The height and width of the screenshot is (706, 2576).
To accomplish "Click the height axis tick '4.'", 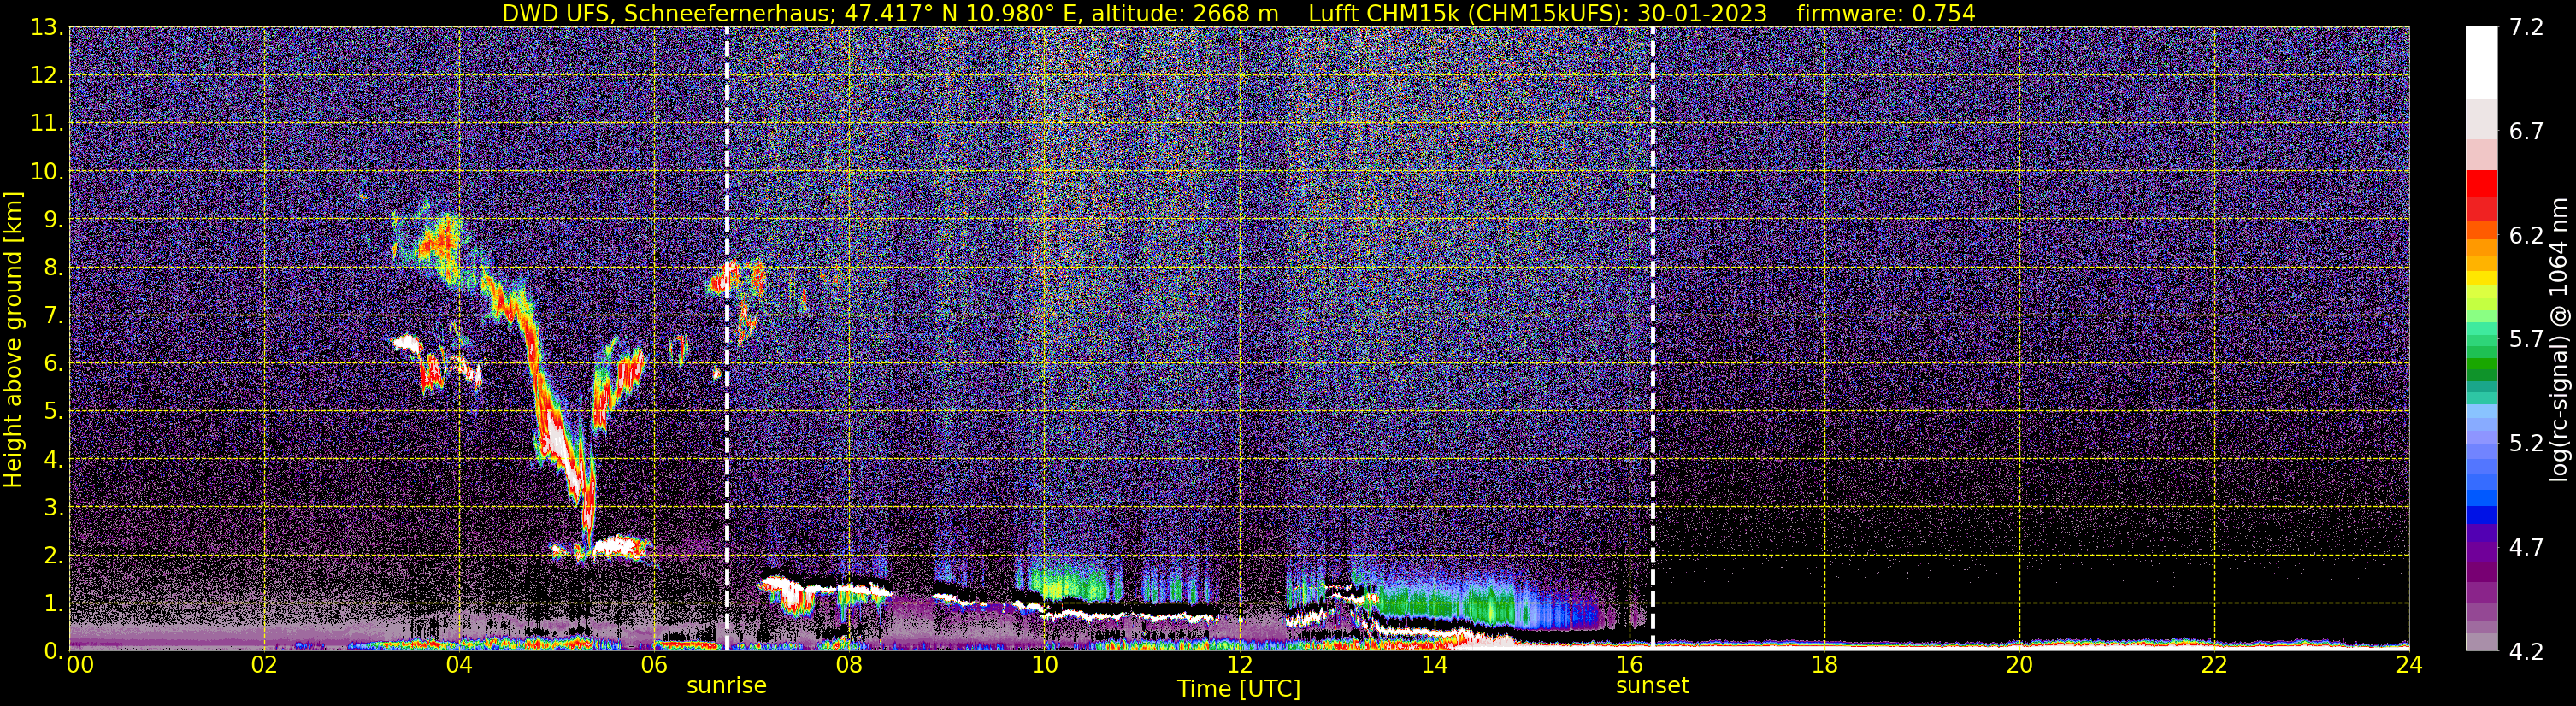I will pos(55,460).
